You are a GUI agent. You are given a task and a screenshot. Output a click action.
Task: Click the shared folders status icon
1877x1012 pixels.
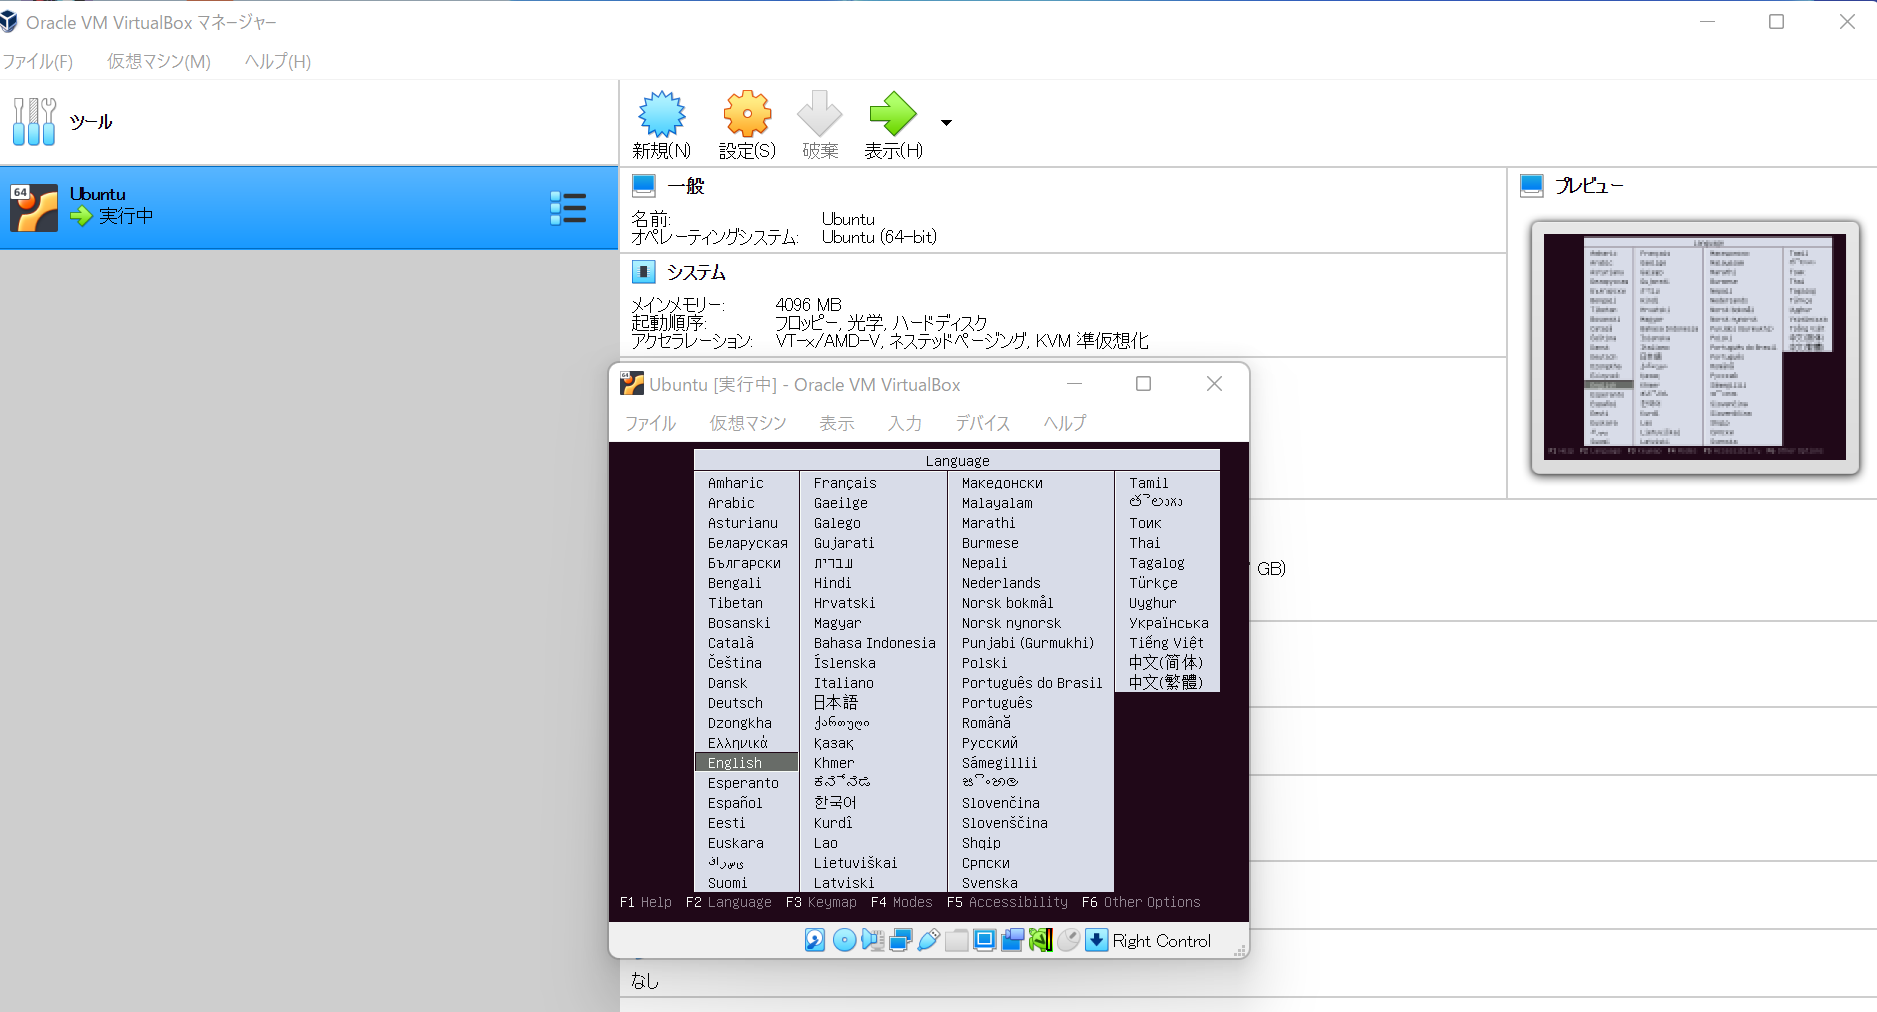coord(957,941)
